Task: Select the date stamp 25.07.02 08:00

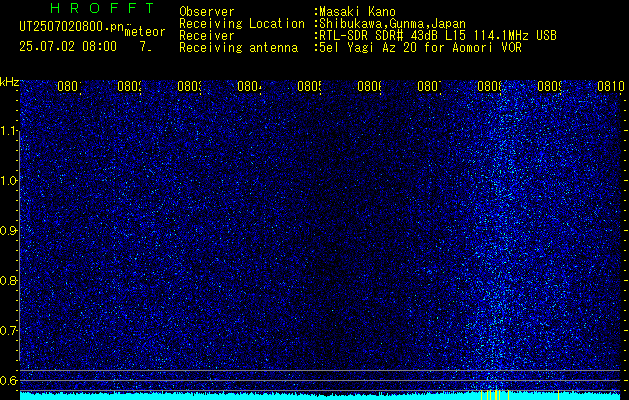Action: click(68, 47)
